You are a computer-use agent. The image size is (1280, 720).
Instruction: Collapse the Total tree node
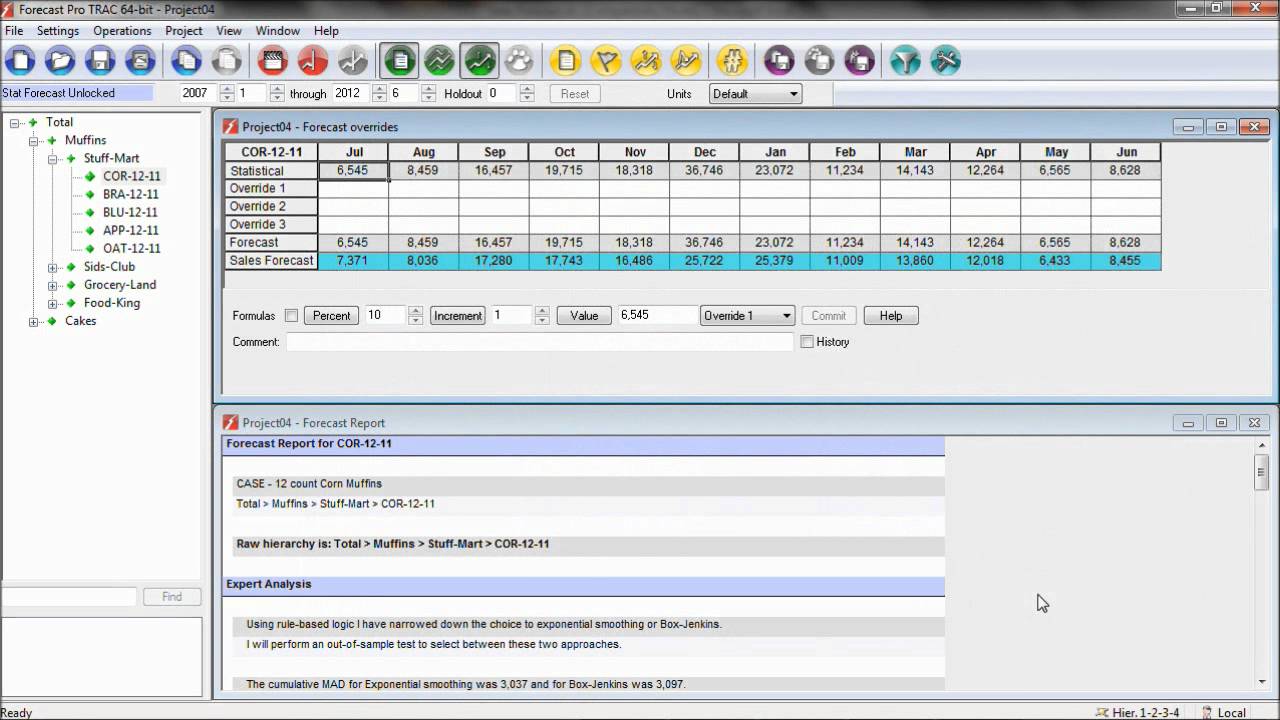tap(15, 122)
